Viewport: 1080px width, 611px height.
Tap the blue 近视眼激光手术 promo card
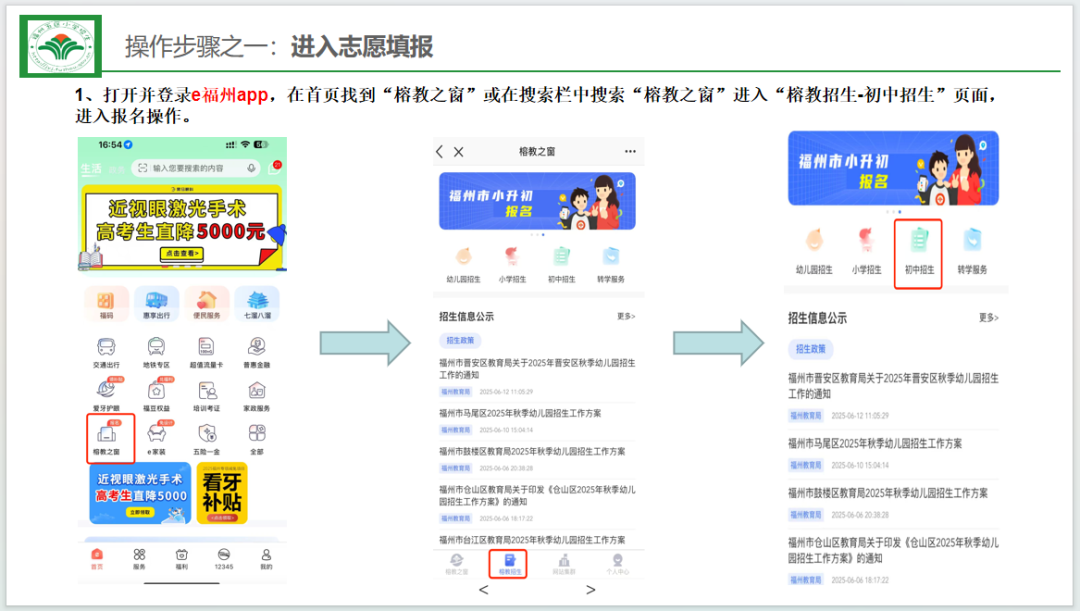[x=140, y=493]
